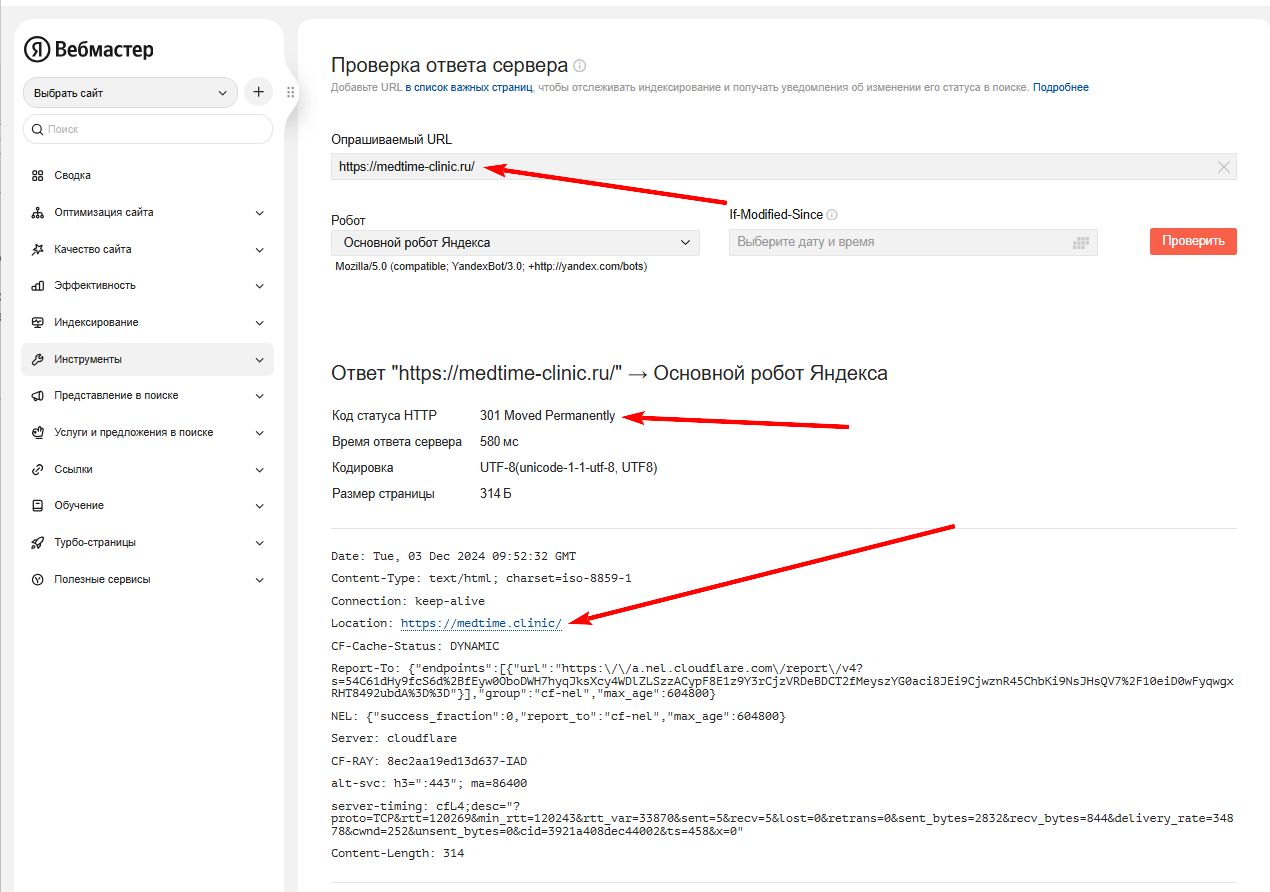Clear the requested URL with X icon
The height and width of the screenshot is (892, 1270).
pos(1224,167)
